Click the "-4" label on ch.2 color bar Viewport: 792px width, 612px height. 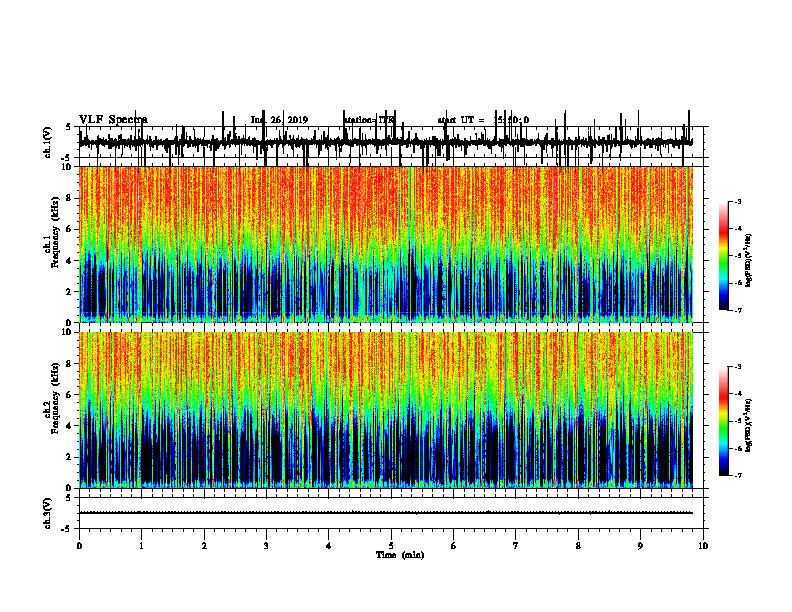tap(737, 394)
